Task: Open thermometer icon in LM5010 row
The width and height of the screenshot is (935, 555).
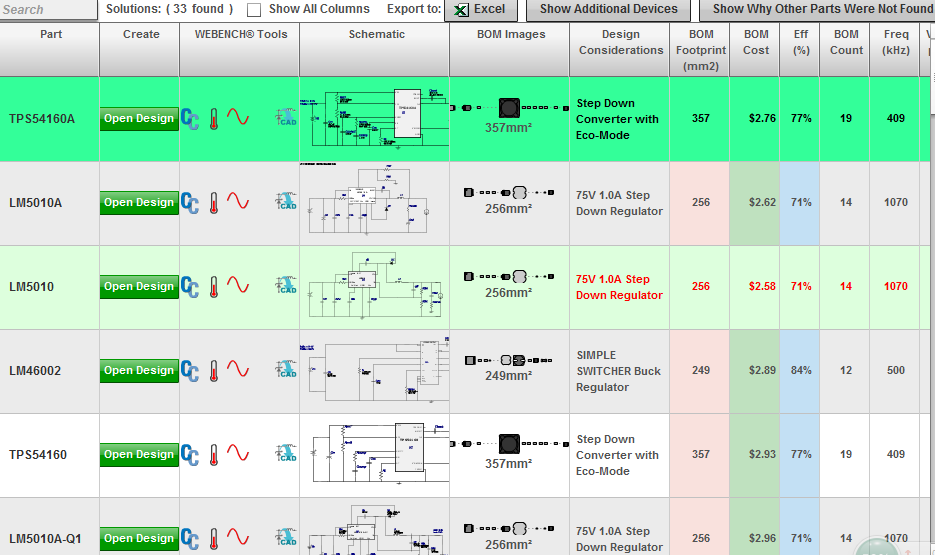Action: click(214, 287)
